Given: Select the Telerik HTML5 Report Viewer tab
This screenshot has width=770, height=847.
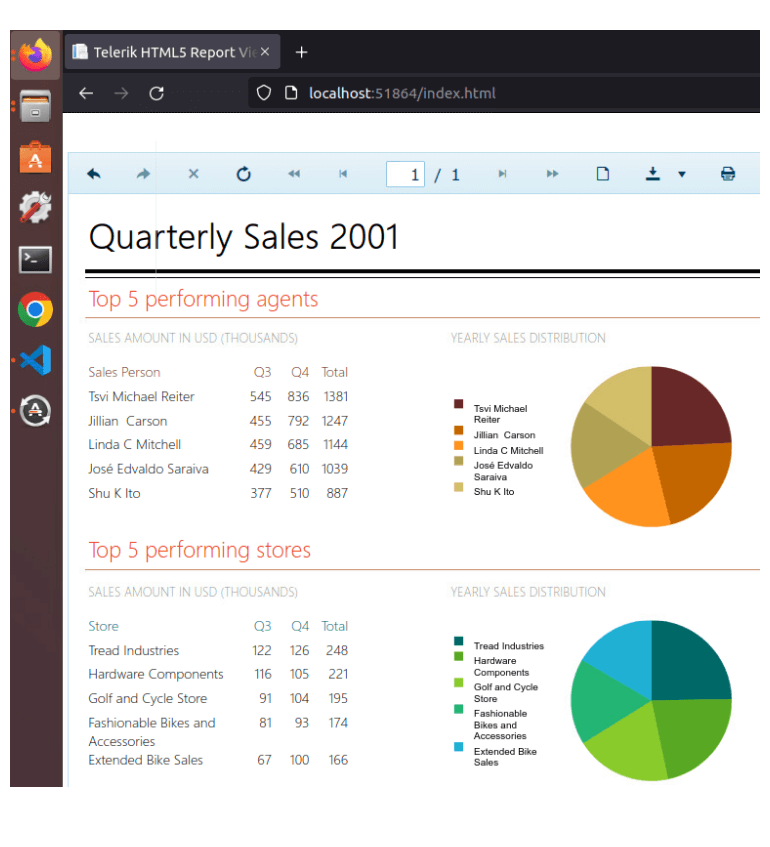Looking at the screenshot, I should tap(172, 52).
